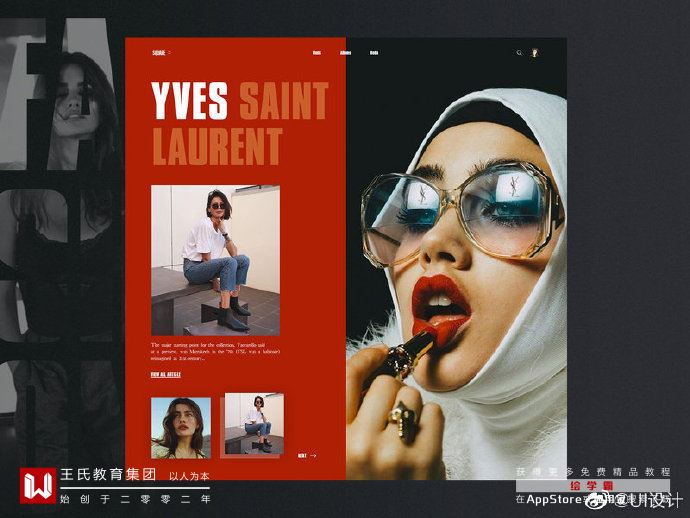Click the orange 'LAURENT' heading word
Viewport: 690px width, 518px height.
pyautogui.click(x=217, y=147)
